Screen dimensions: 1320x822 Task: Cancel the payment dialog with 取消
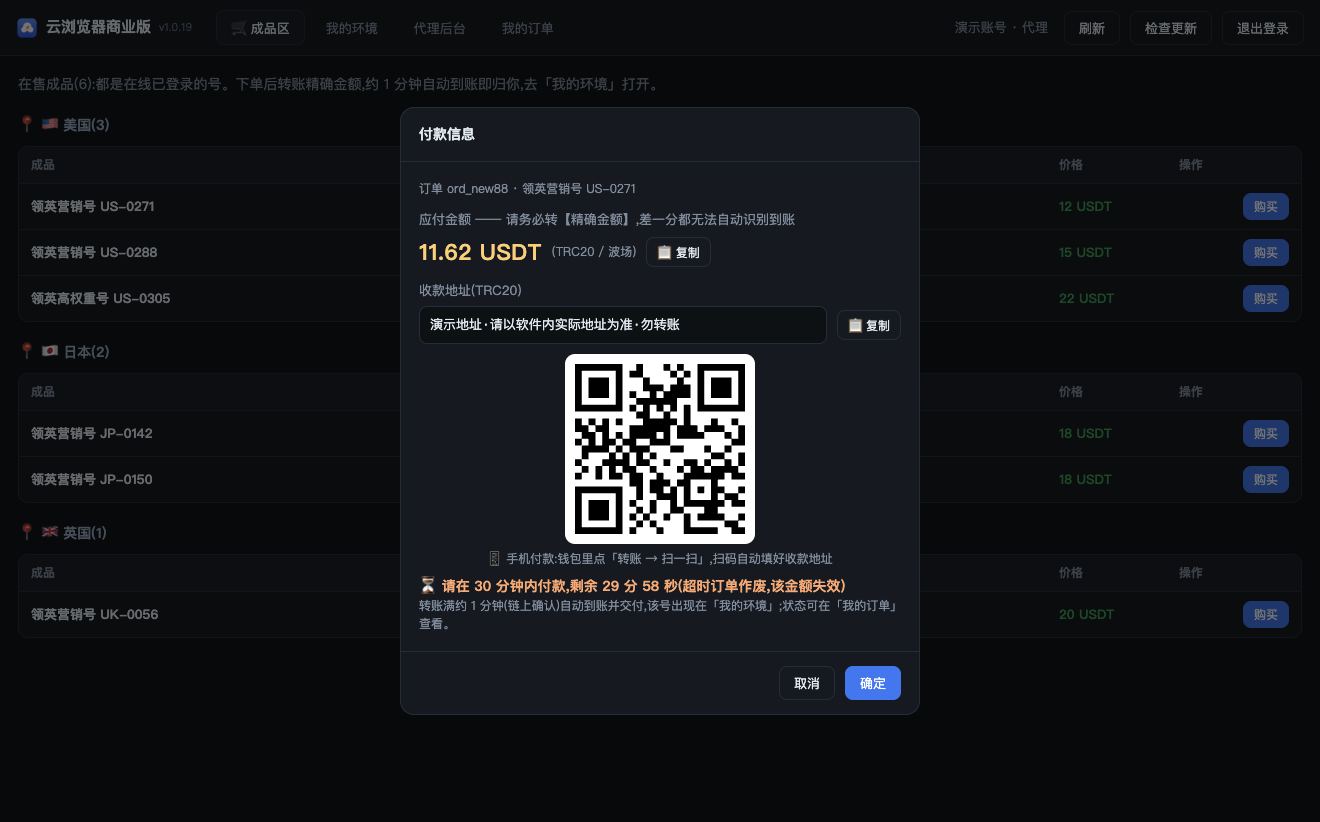pyautogui.click(x=807, y=683)
